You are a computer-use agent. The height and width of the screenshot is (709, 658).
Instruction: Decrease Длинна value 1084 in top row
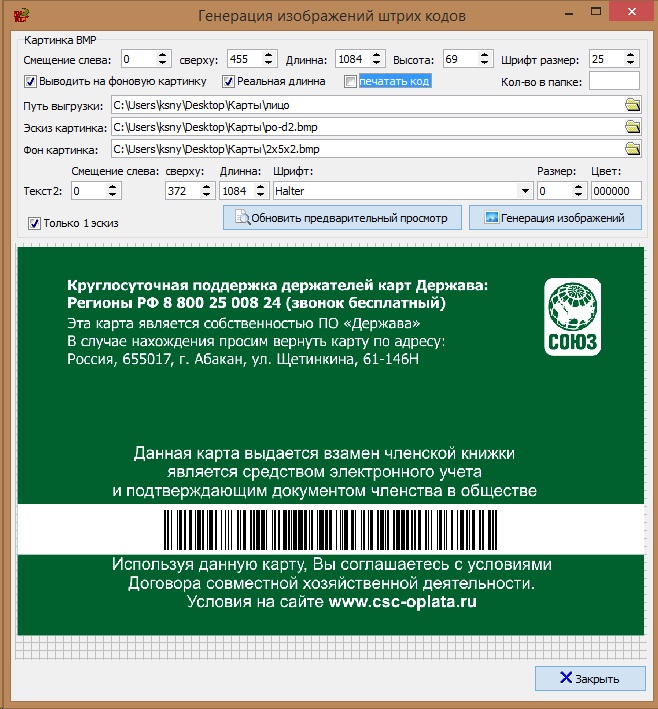(x=376, y=63)
